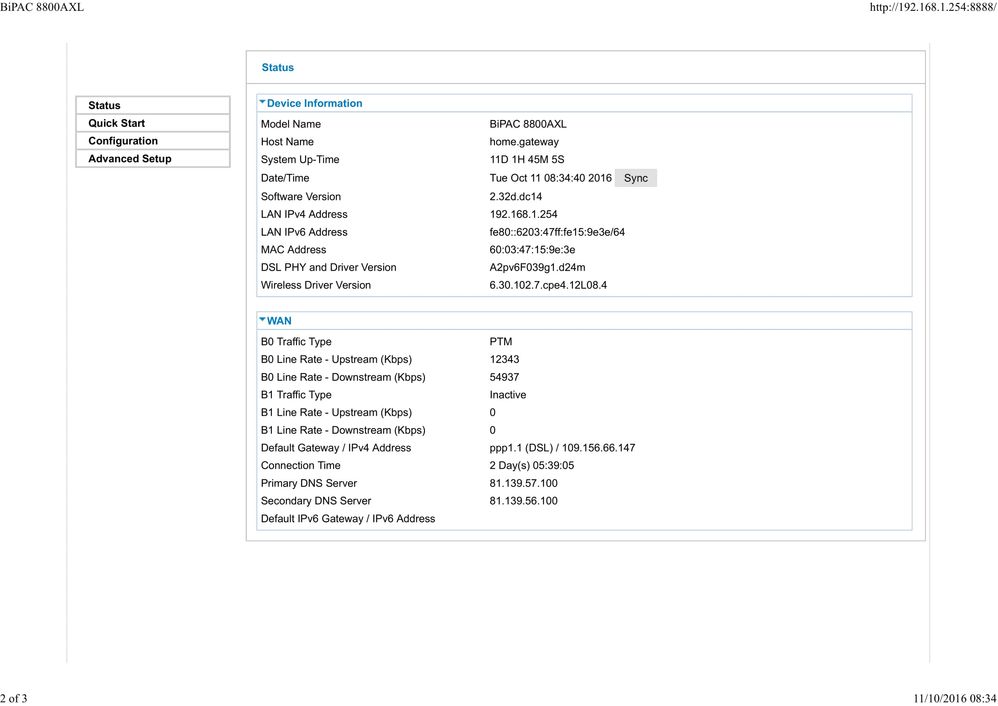Click the BiPAC 8800AXL page header title

[42, 7]
